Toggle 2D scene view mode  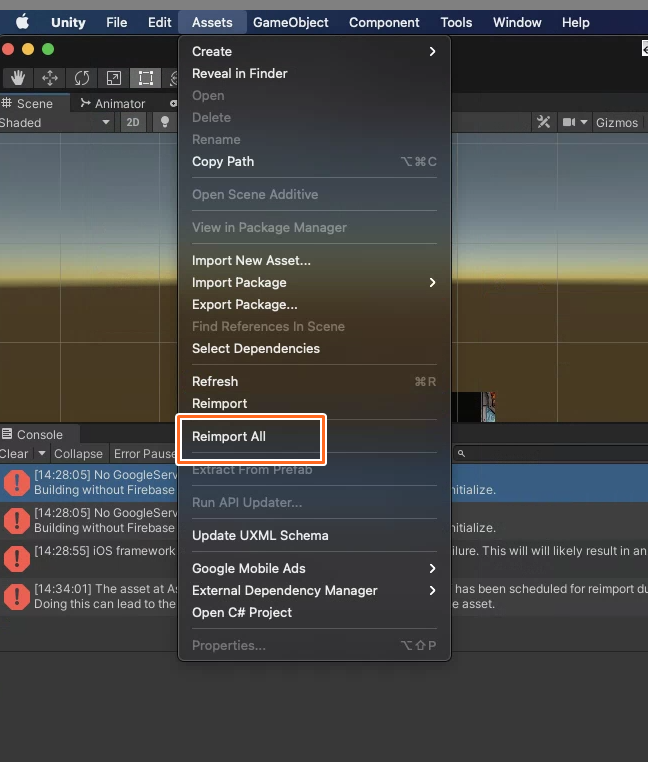[133, 122]
